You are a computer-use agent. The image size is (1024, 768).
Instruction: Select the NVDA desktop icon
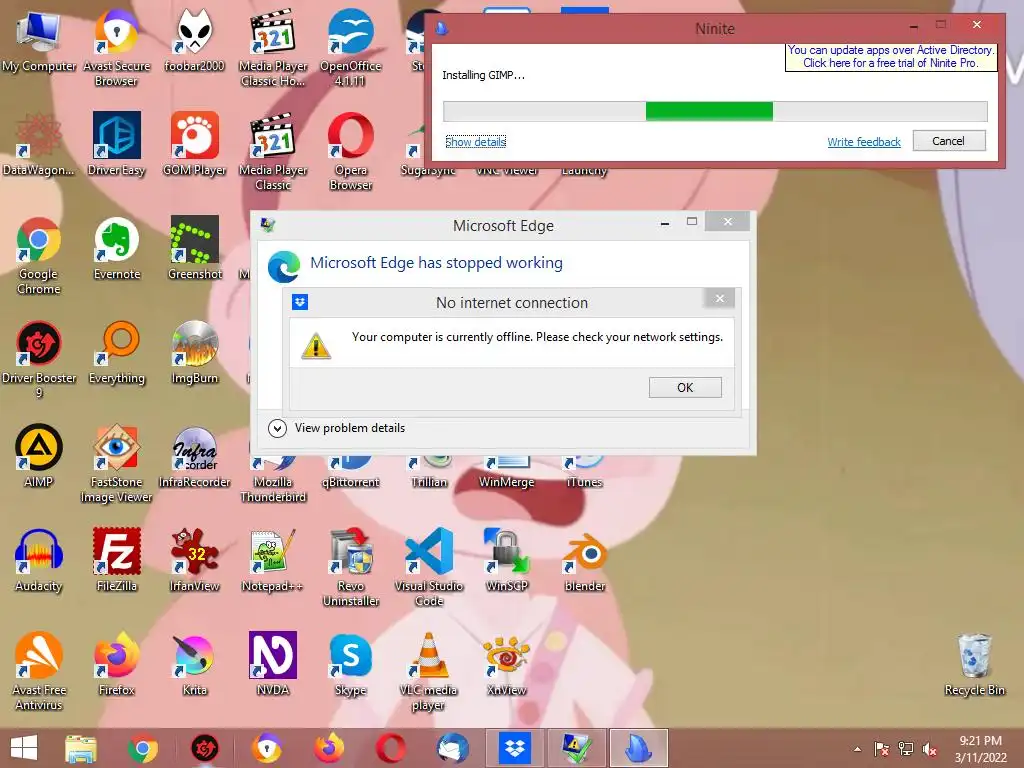pyautogui.click(x=273, y=664)
